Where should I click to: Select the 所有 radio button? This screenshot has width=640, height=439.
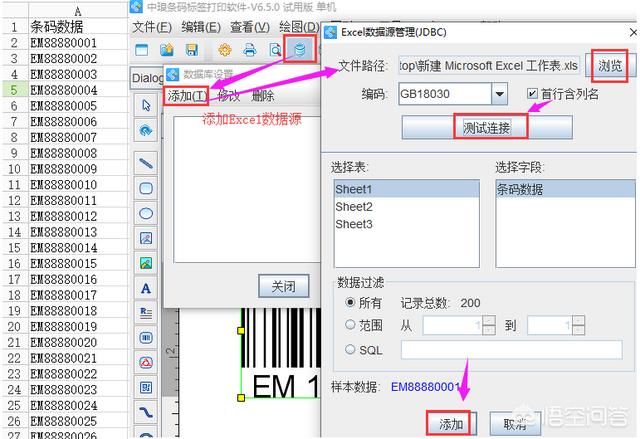click(x=350, y=302)
